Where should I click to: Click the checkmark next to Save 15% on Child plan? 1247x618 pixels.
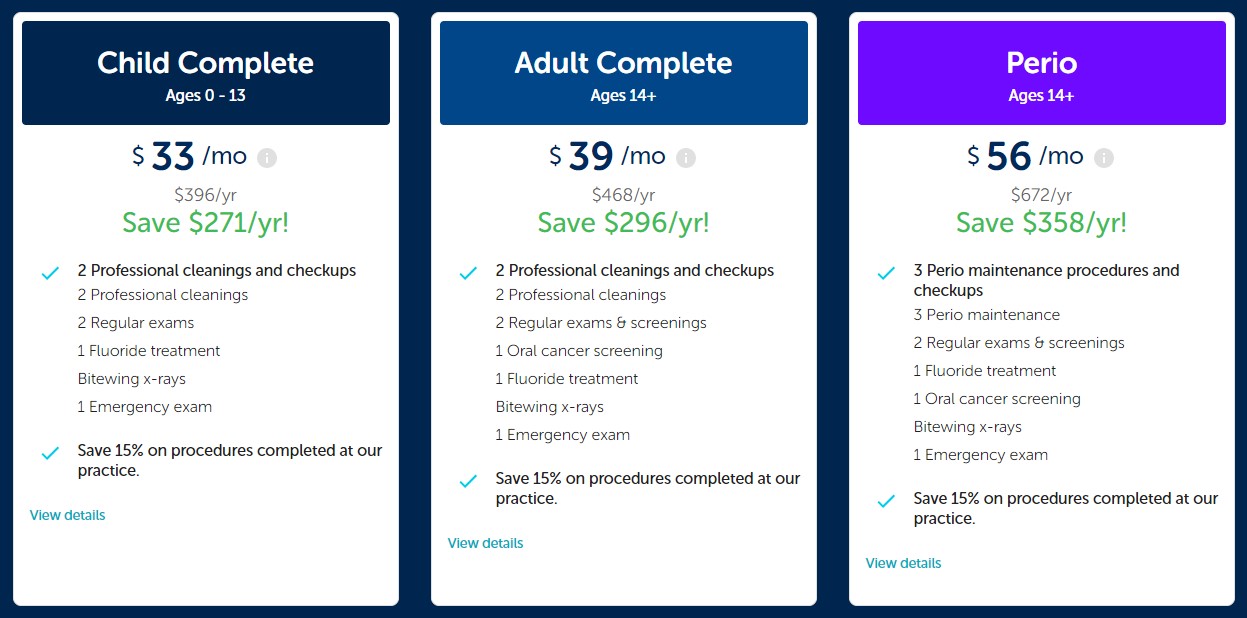point(49,453)
